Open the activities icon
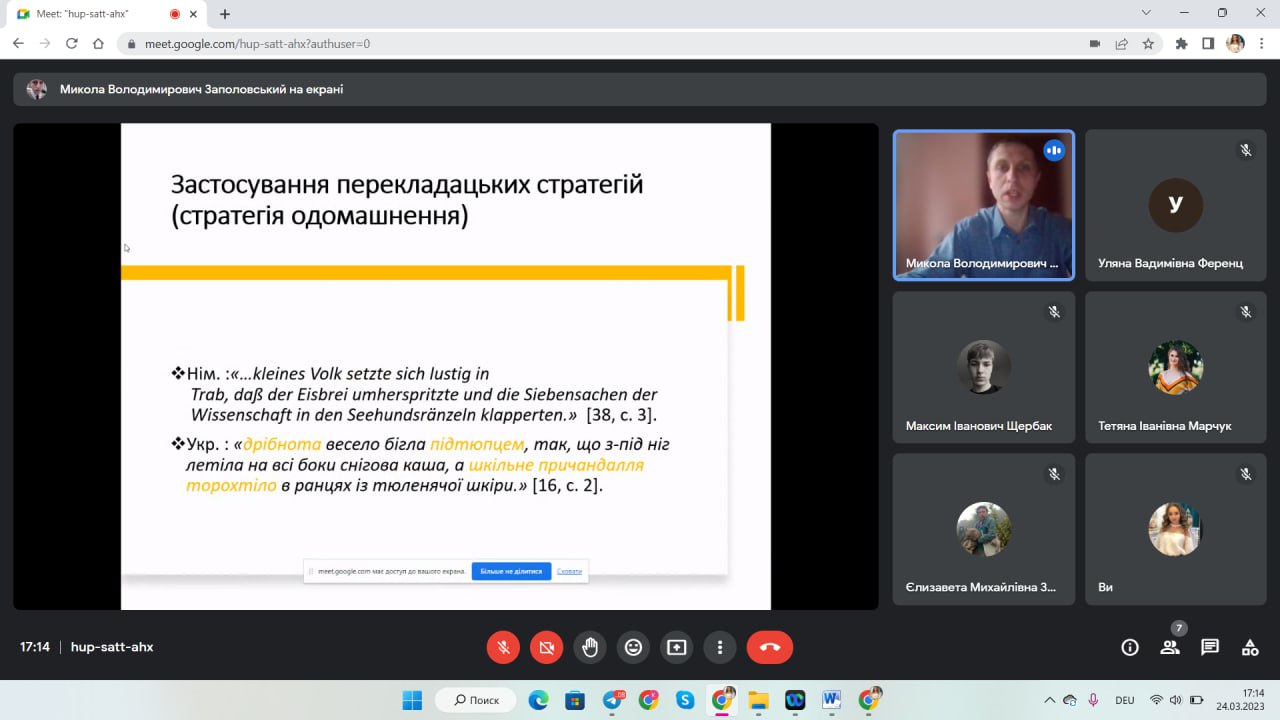The height and width of the screenshot is (720, 1280). coord(1250,647)
